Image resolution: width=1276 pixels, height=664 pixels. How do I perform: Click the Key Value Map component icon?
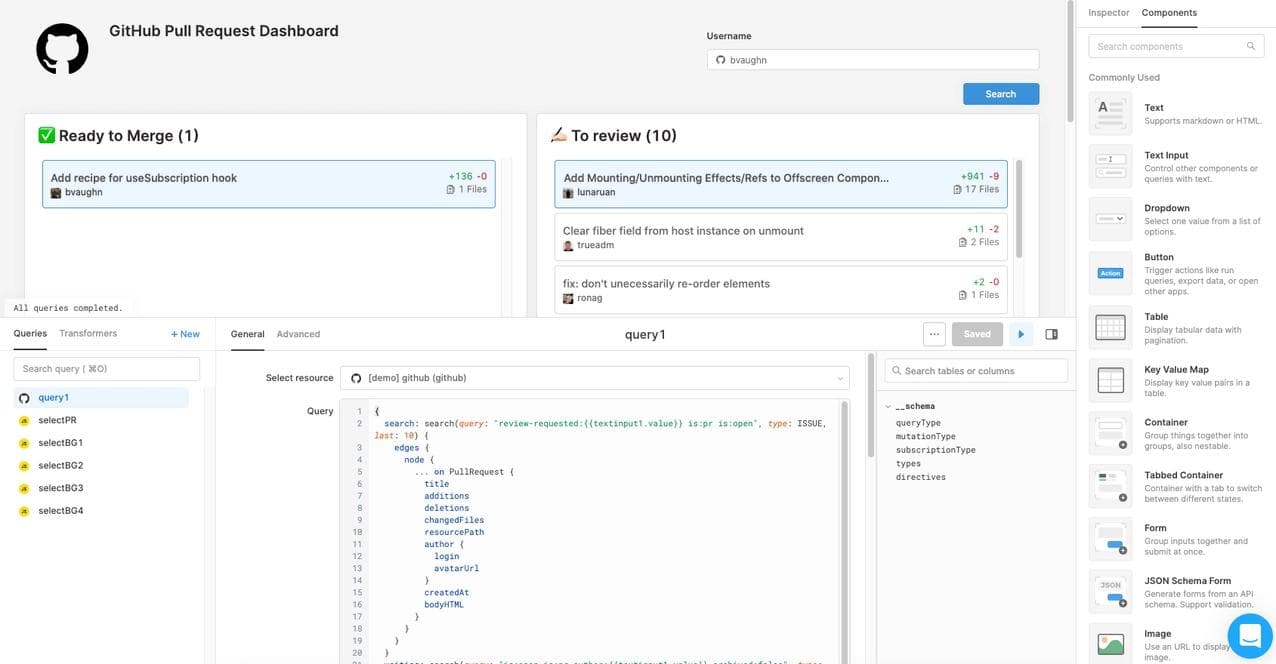pyautogui.click(x=1110, y=380)
